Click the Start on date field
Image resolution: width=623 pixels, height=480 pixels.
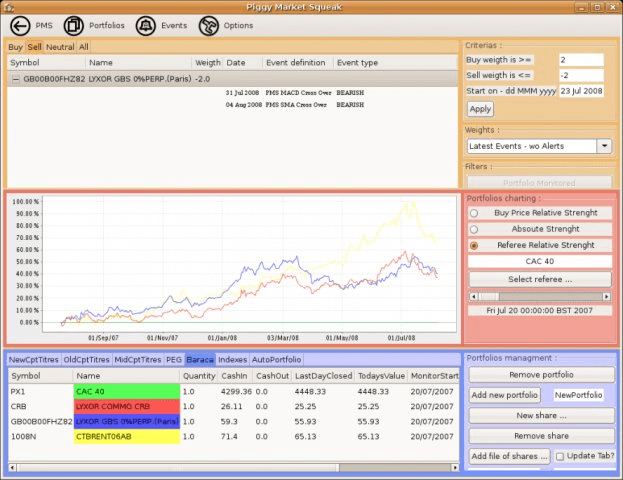pos(581,91)
